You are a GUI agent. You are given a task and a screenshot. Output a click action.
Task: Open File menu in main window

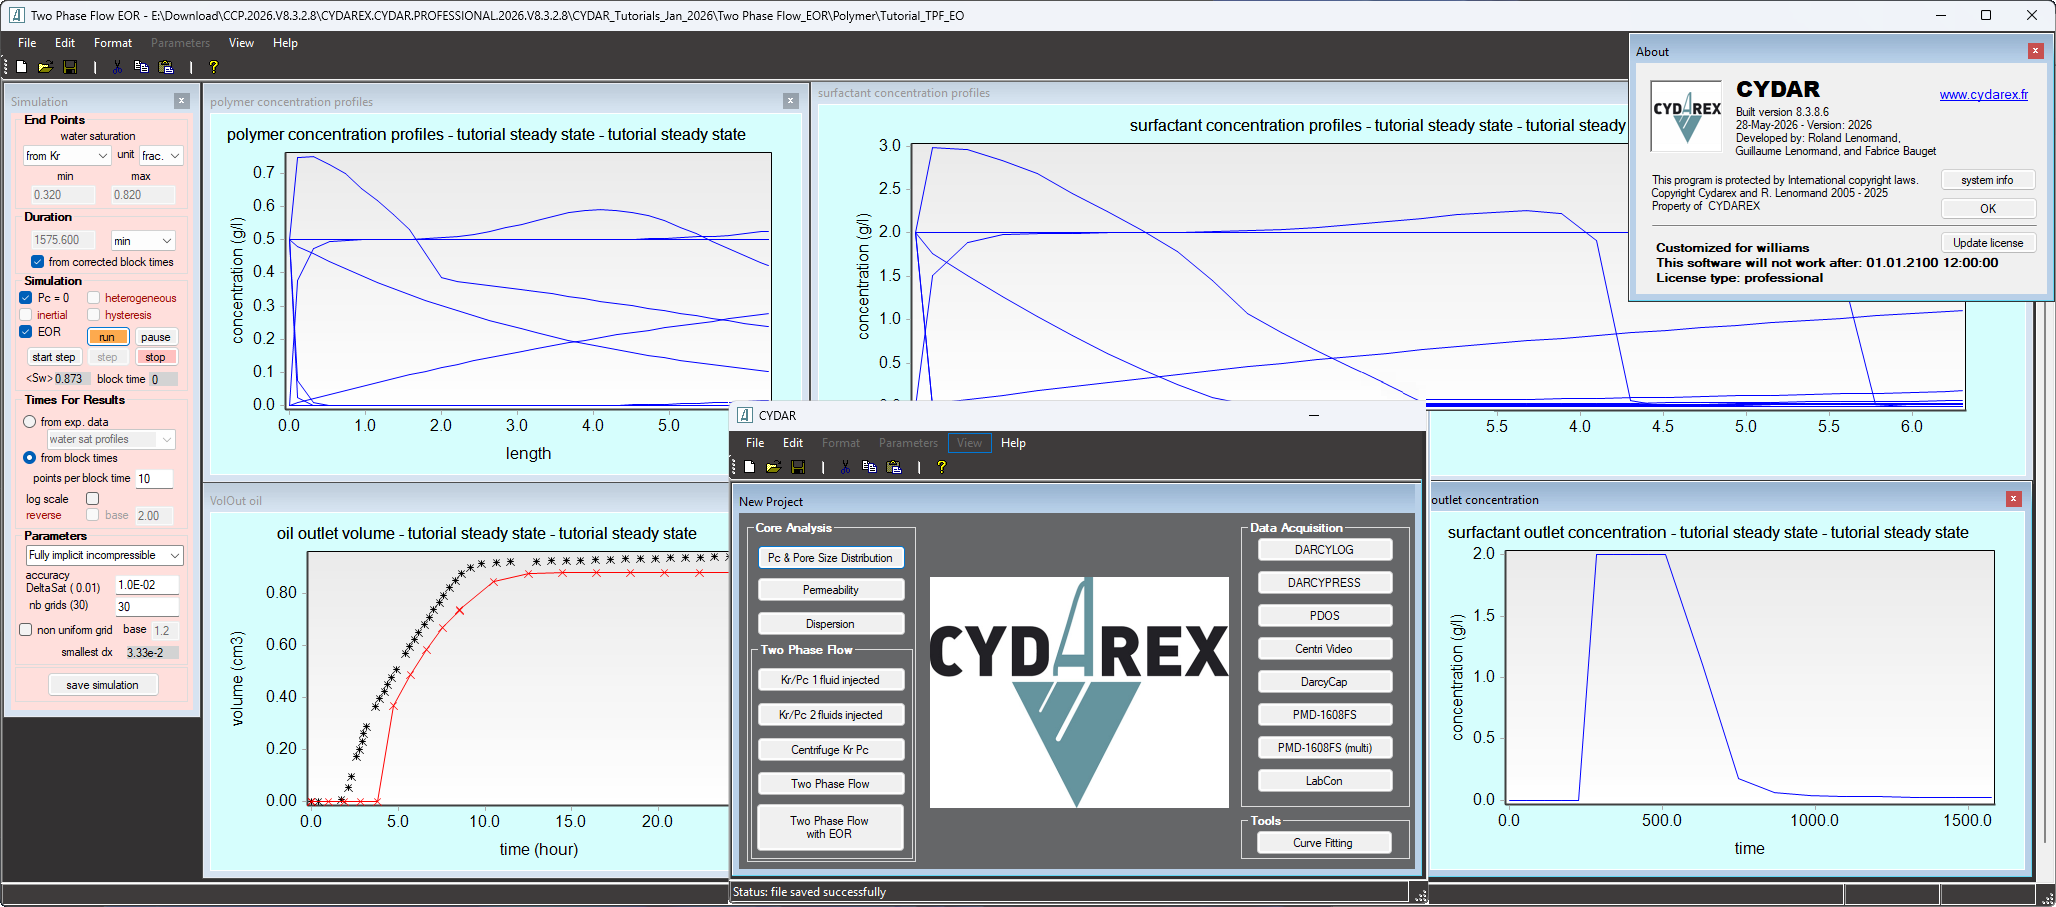(x=27, y=43)
